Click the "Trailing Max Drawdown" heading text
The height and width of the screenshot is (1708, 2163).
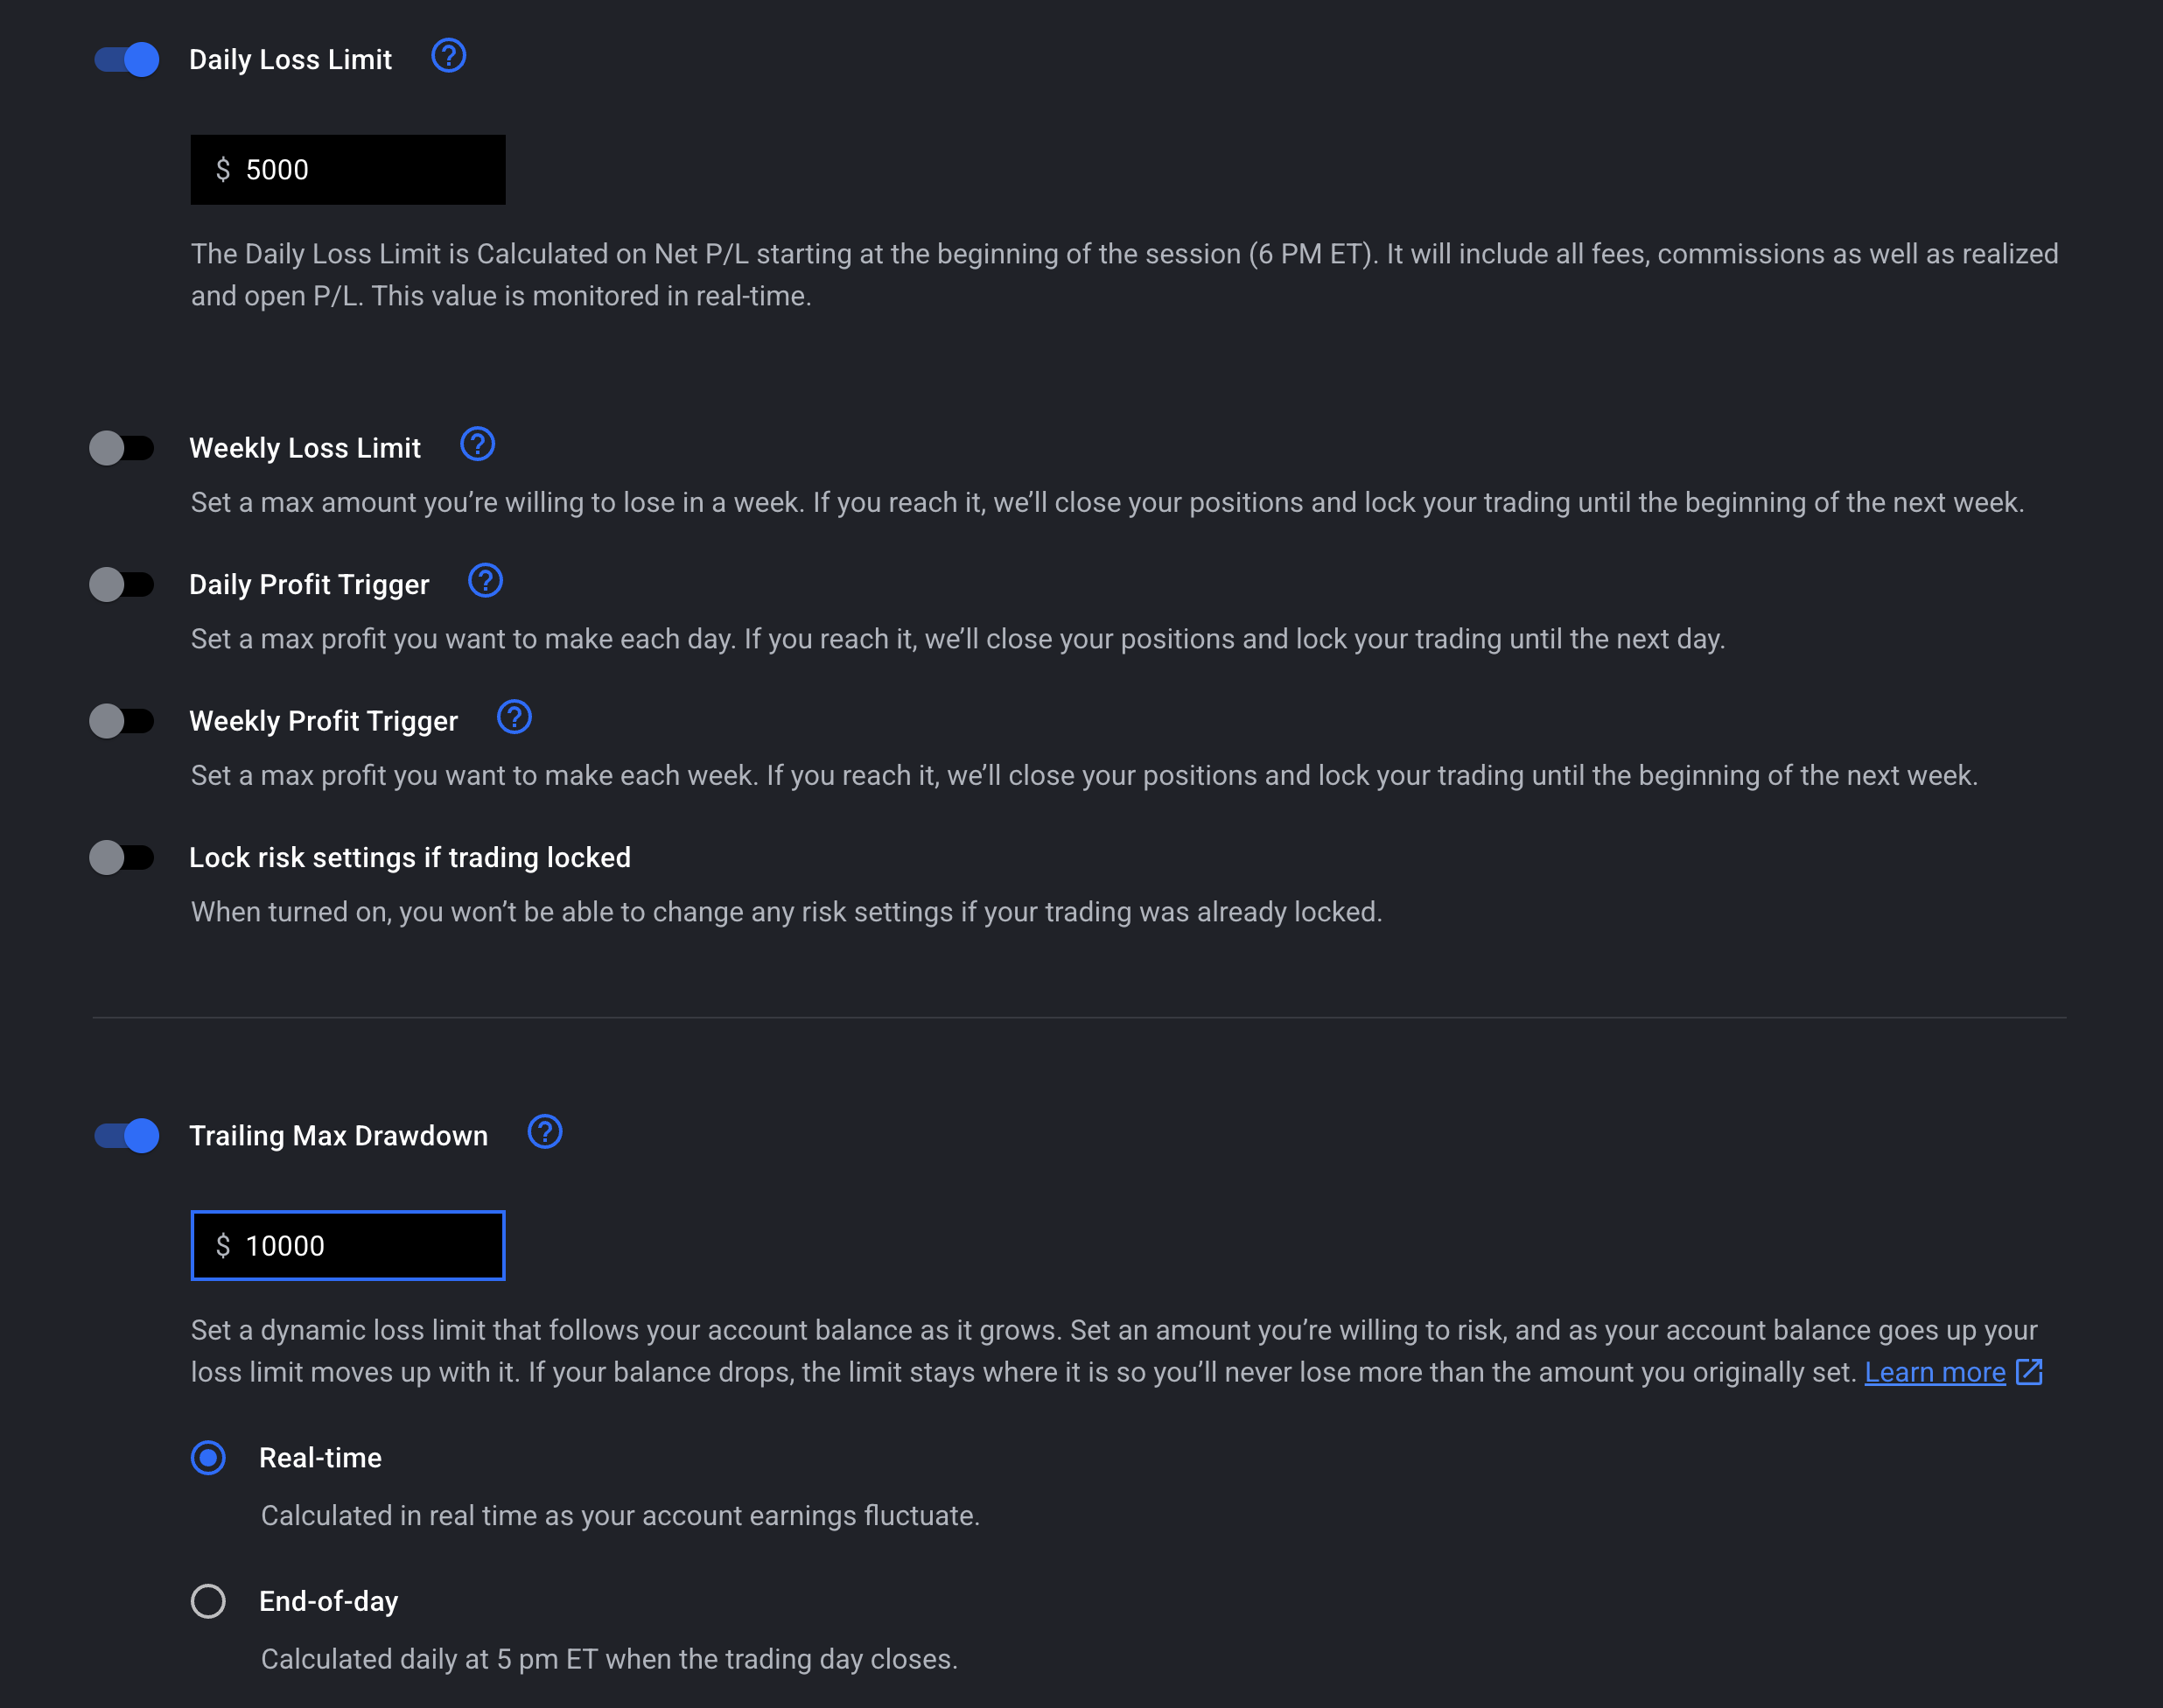pyautogui.click(x=338, y=1136)
